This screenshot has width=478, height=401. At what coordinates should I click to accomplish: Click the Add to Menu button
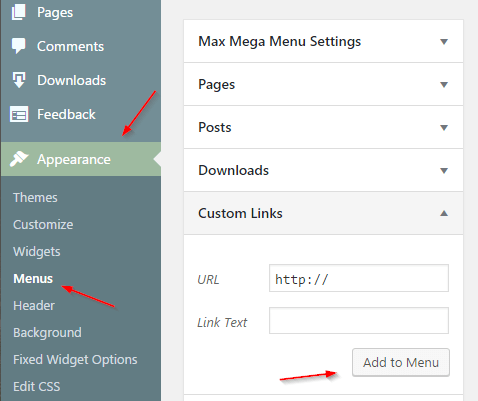click(401, 362)
